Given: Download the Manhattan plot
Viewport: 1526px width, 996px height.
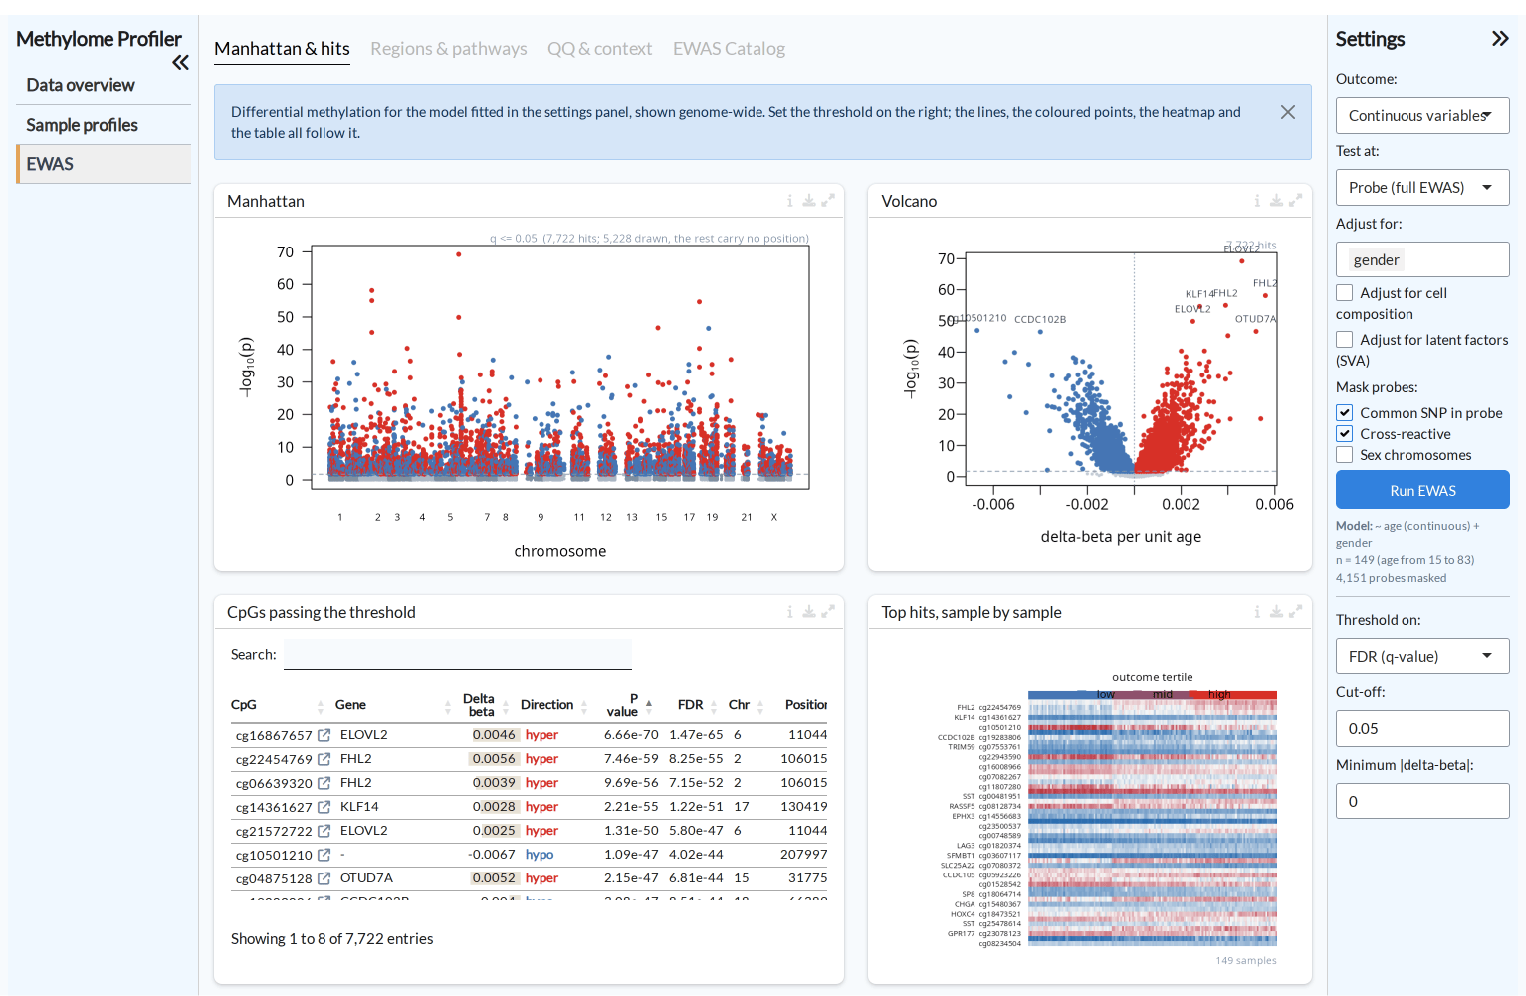Looking at the screenshot, I should tap(809, 201).
